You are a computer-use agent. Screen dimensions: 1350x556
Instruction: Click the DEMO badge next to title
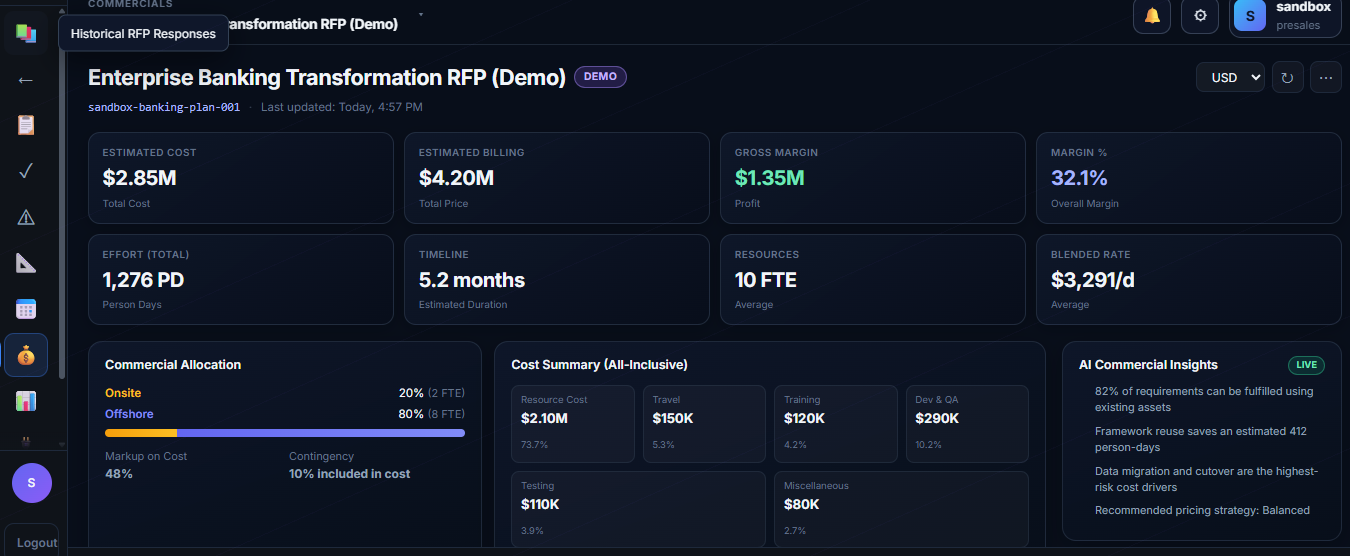[600, 76]
